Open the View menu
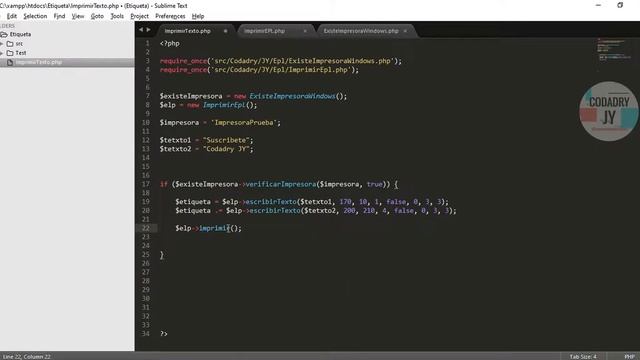 tap(78, 16)
